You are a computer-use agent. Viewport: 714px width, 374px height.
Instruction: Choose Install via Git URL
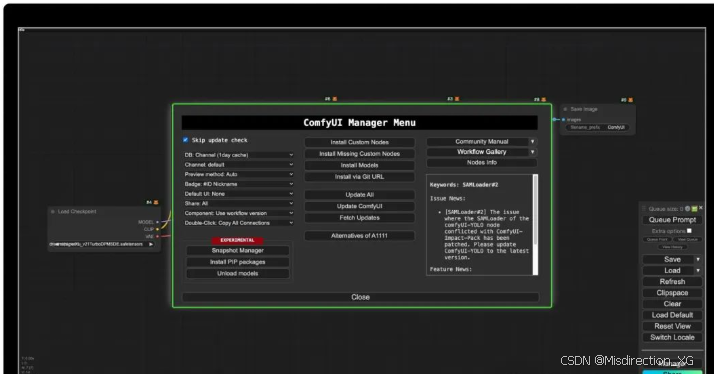point(359,177)
